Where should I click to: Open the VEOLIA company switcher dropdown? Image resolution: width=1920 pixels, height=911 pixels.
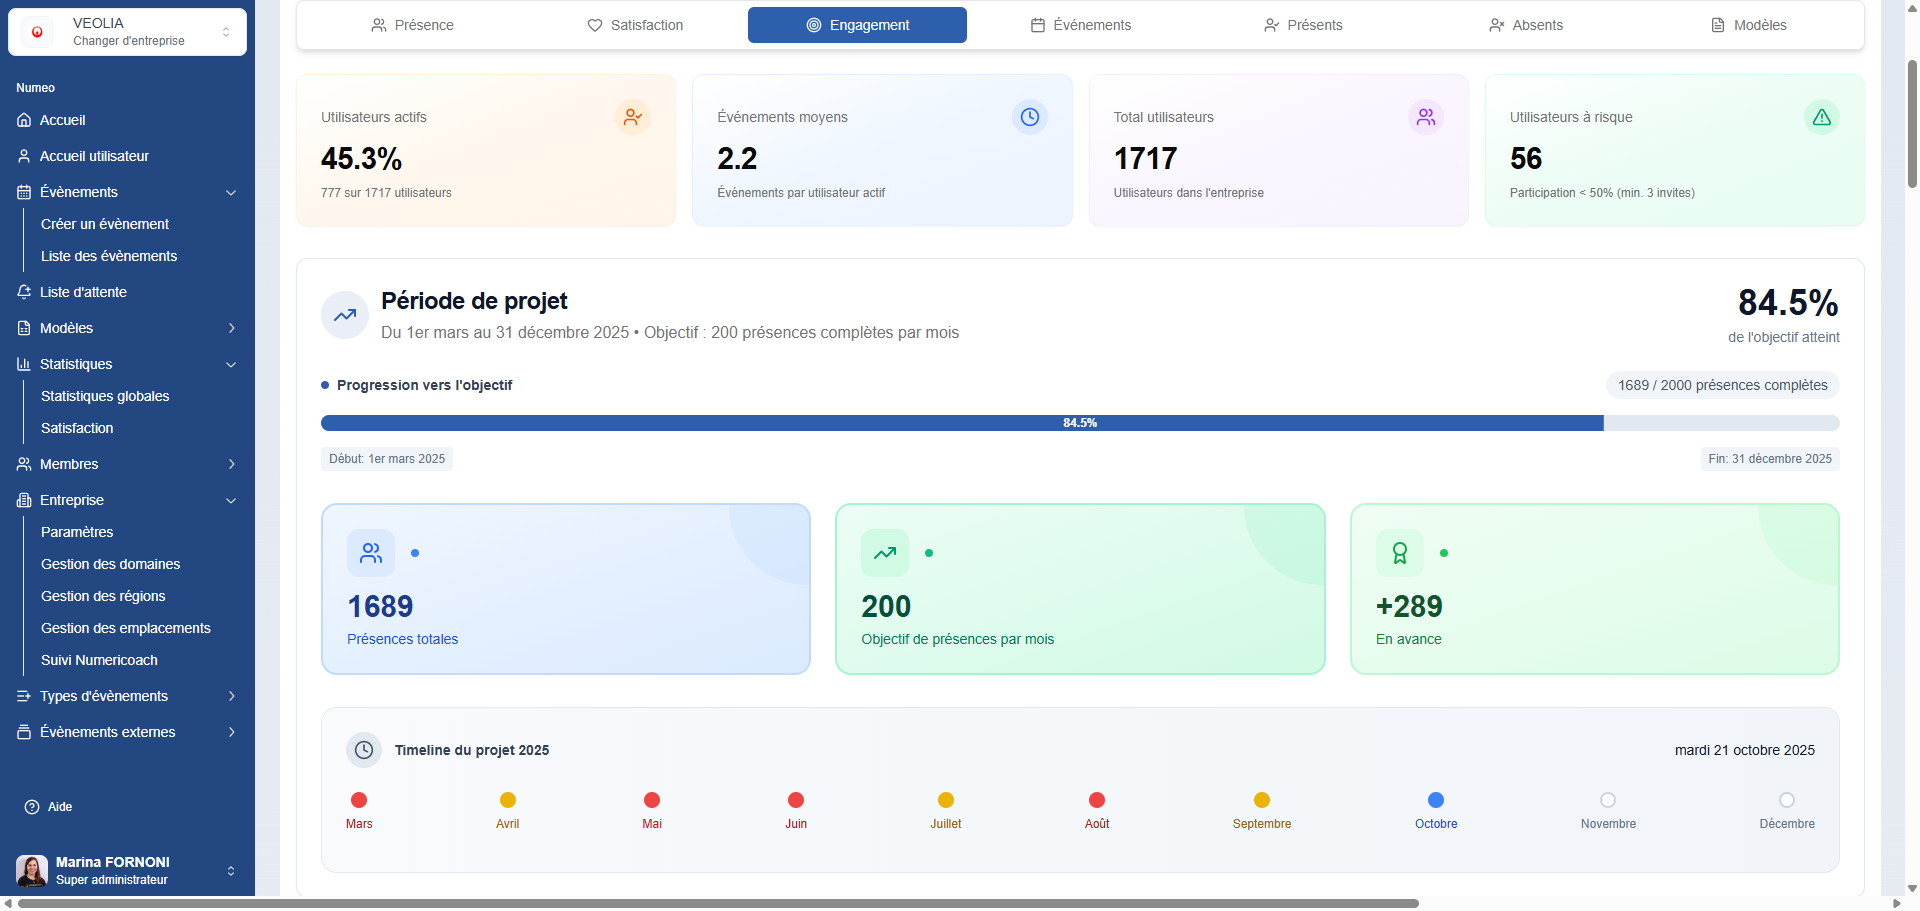point(127,32)
